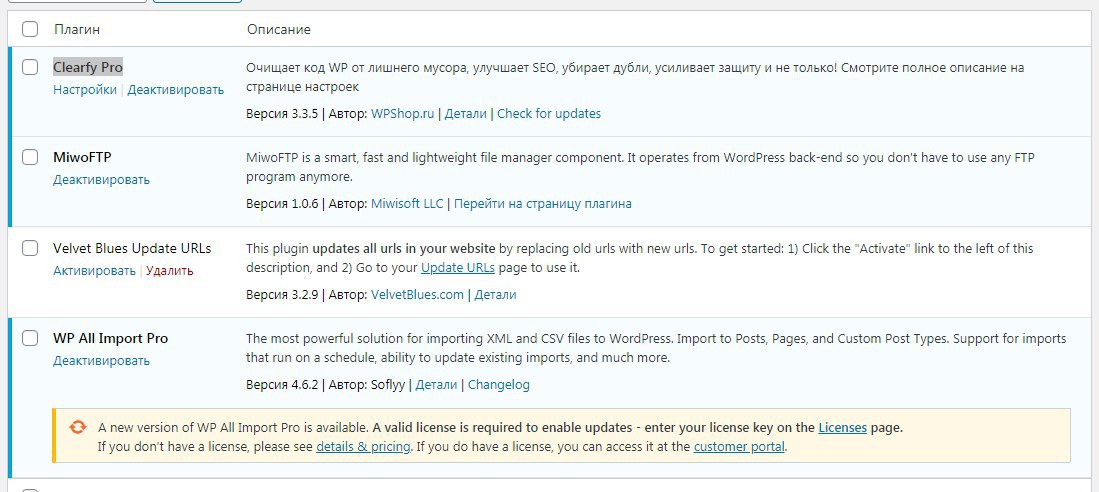1099x492 pixels.
Task: Click Деактивировать under MiwoFTP
Action: point(101,180)
